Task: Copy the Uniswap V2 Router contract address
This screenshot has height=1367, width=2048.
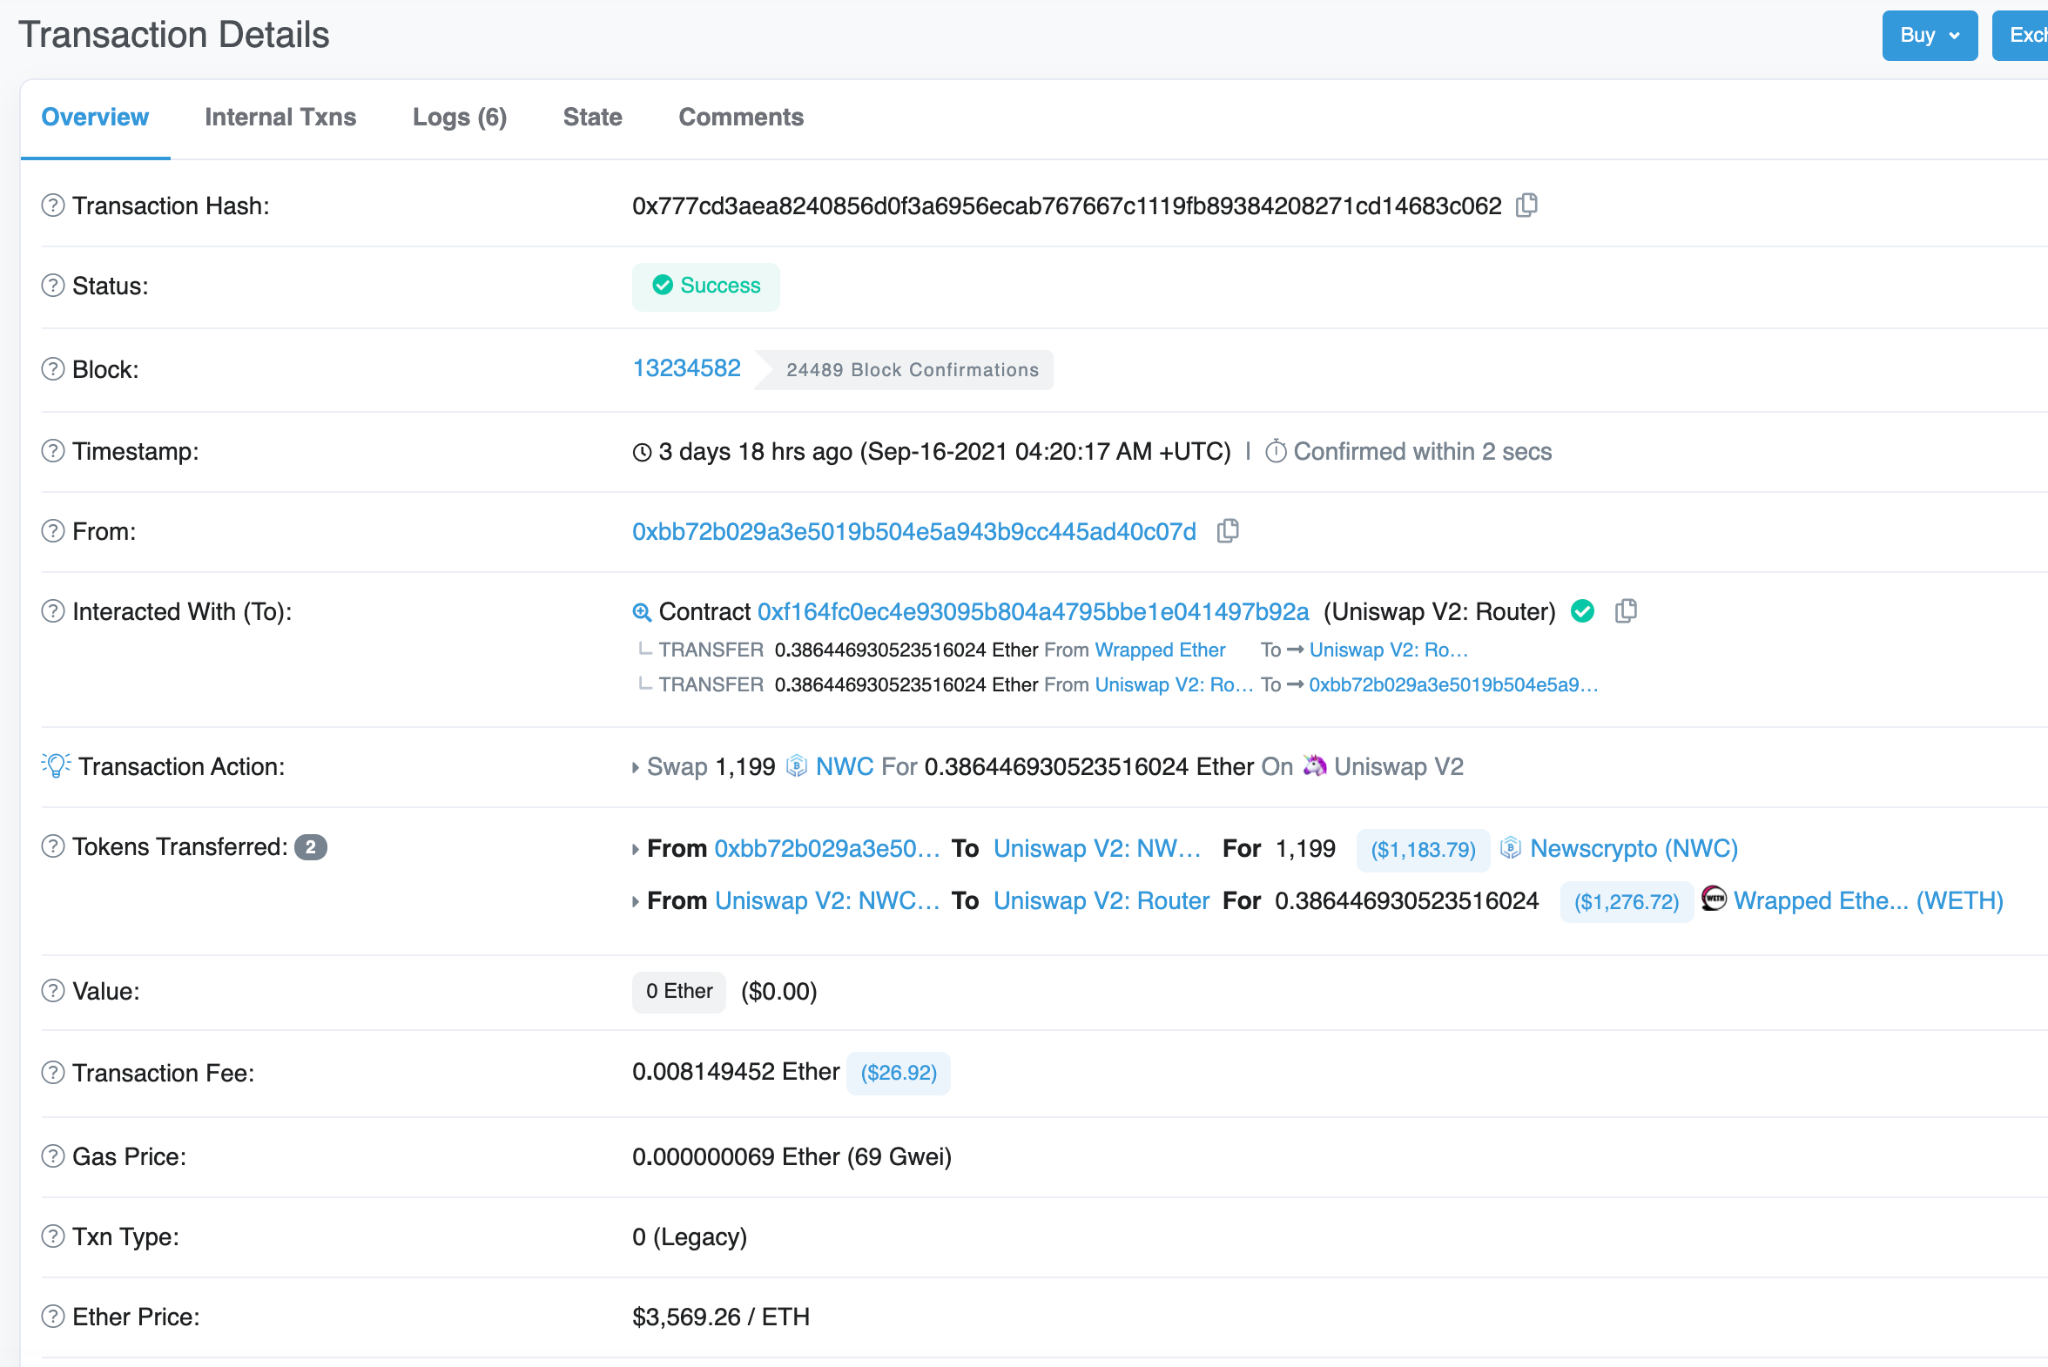Action: click(1626, 611)
